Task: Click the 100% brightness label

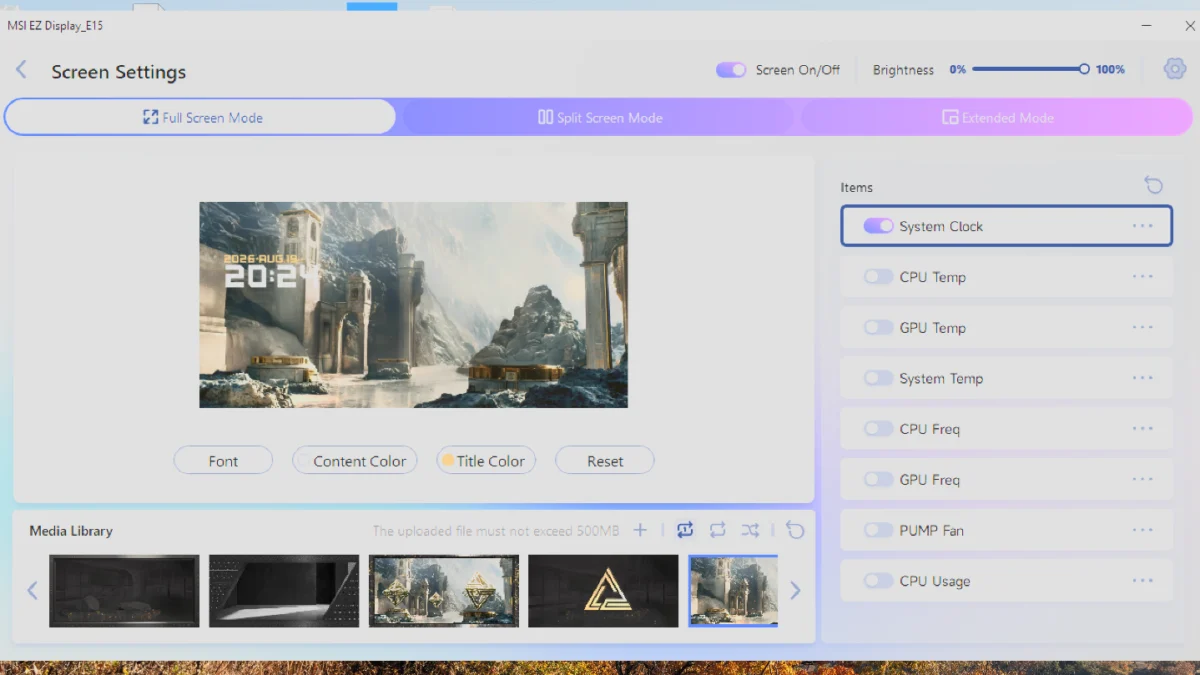Action: [x=1110, y=70]
